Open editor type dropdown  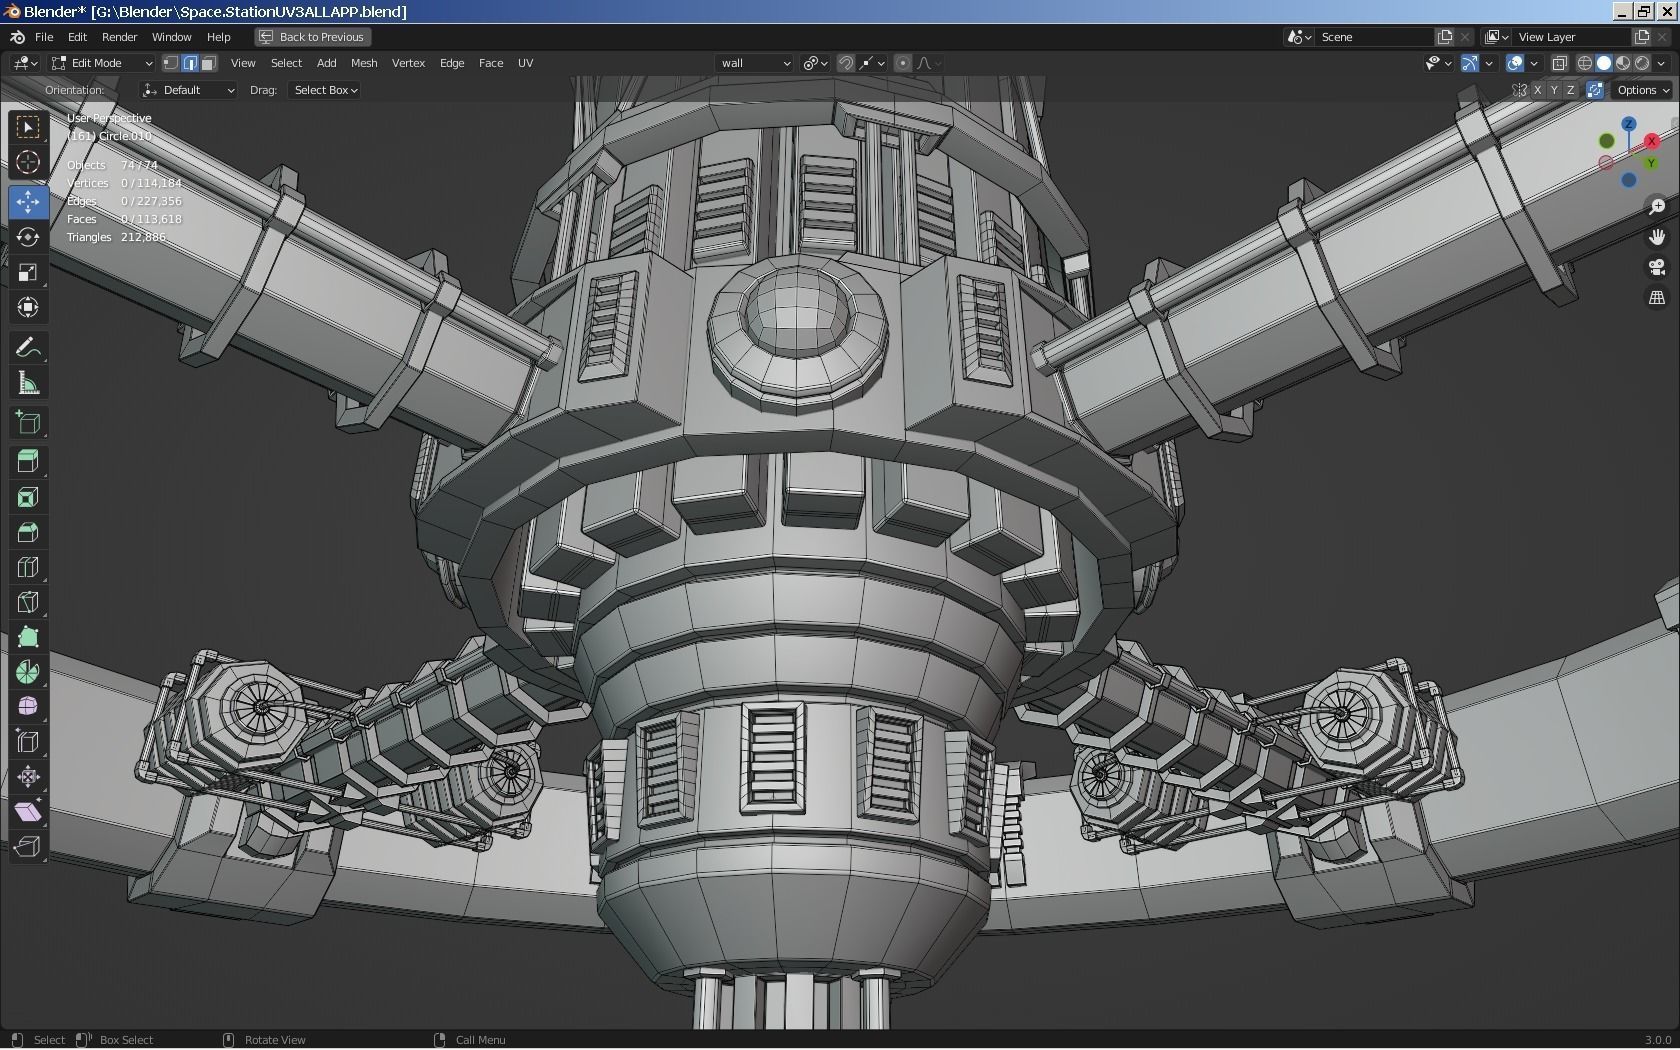coord(25,63)
